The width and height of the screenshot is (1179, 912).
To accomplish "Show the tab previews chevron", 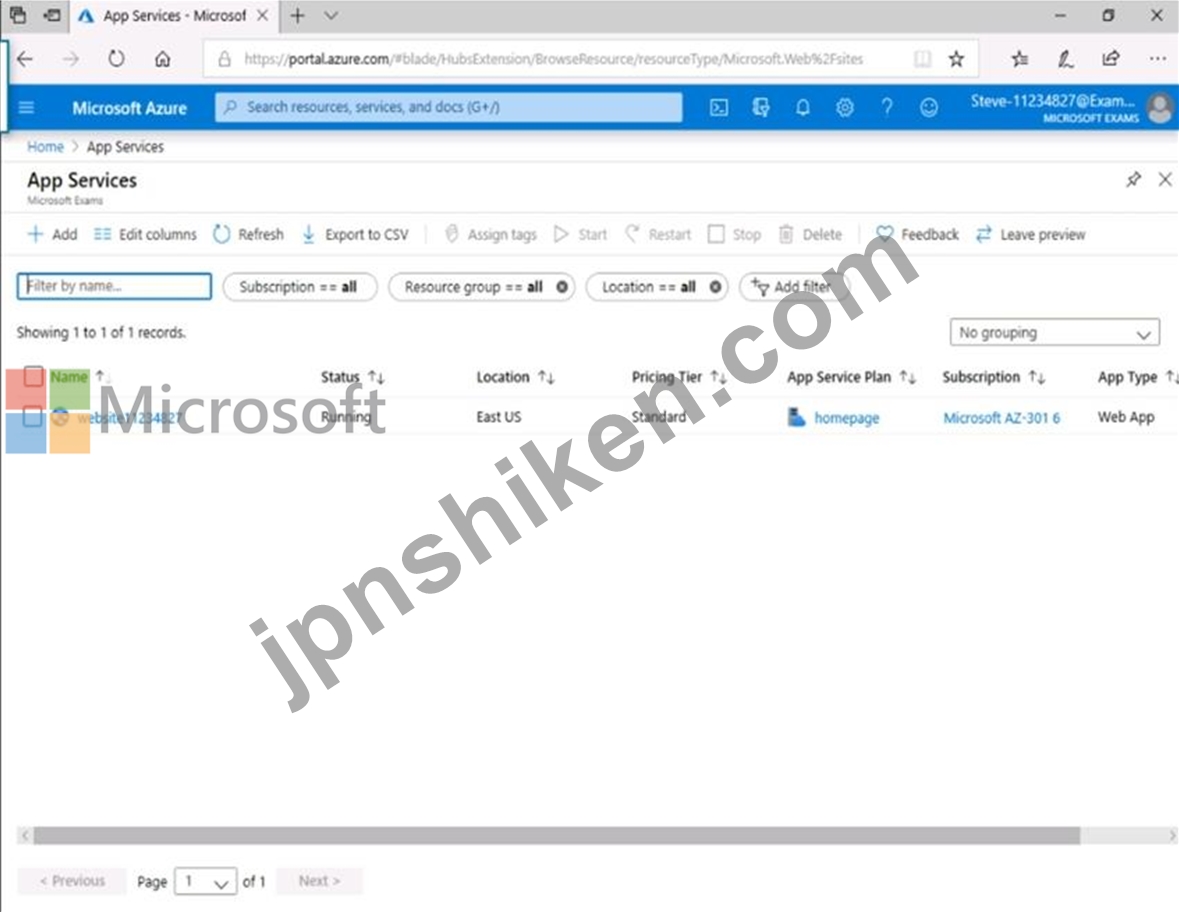I will click(331, 16).
